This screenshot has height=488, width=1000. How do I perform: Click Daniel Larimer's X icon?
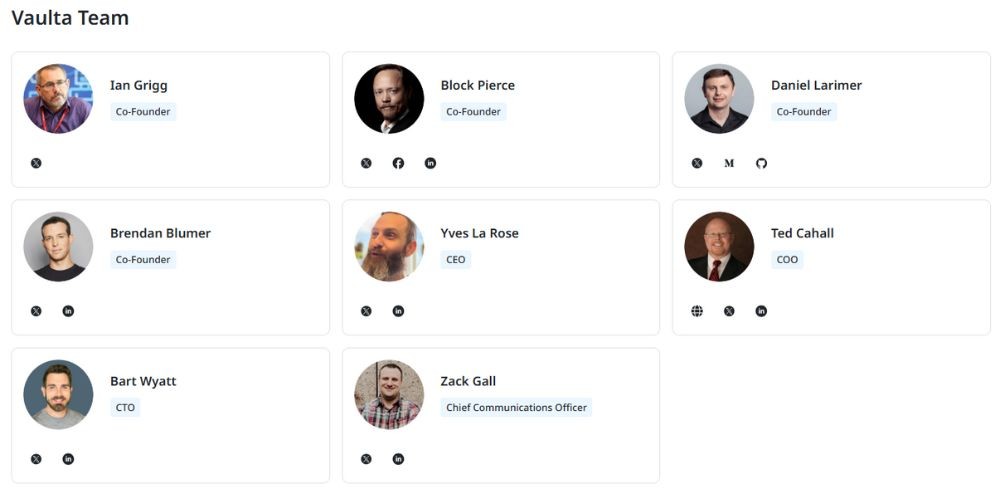697,163
